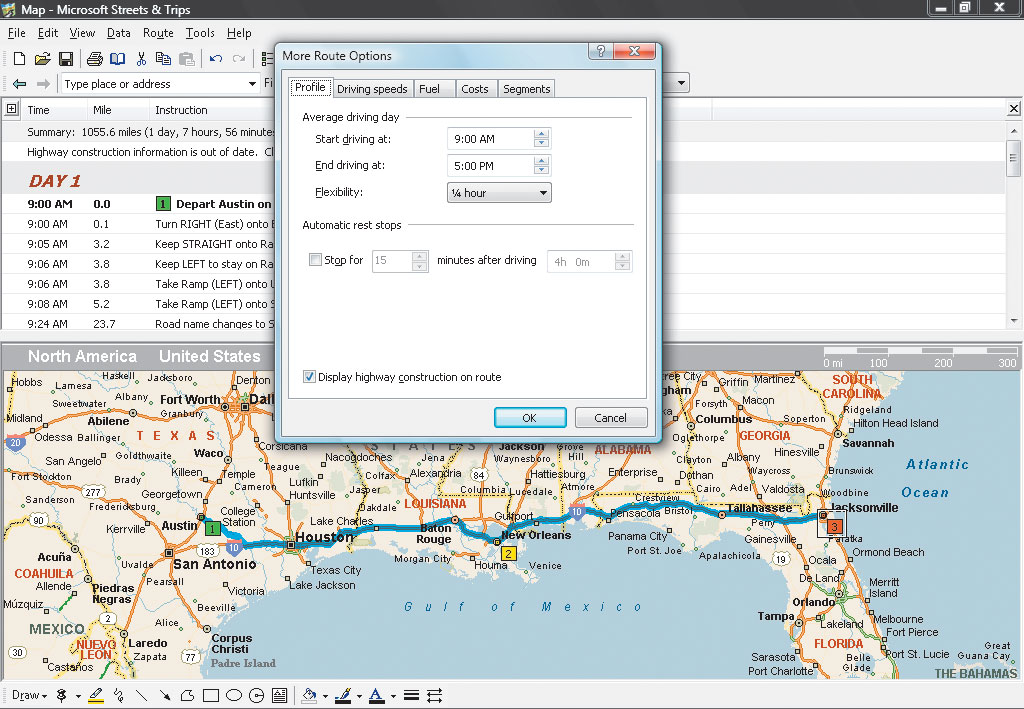
Task: Insert a text box with the text box tool
Action: click(x=280, y=695)
